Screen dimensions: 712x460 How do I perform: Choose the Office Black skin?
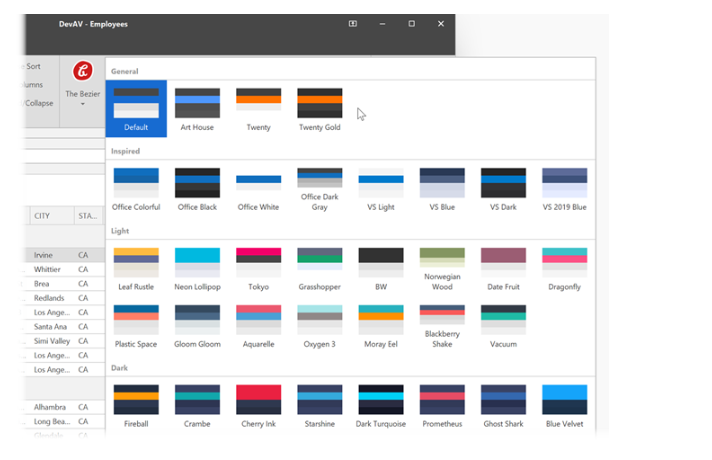click(x=197, y=188)
